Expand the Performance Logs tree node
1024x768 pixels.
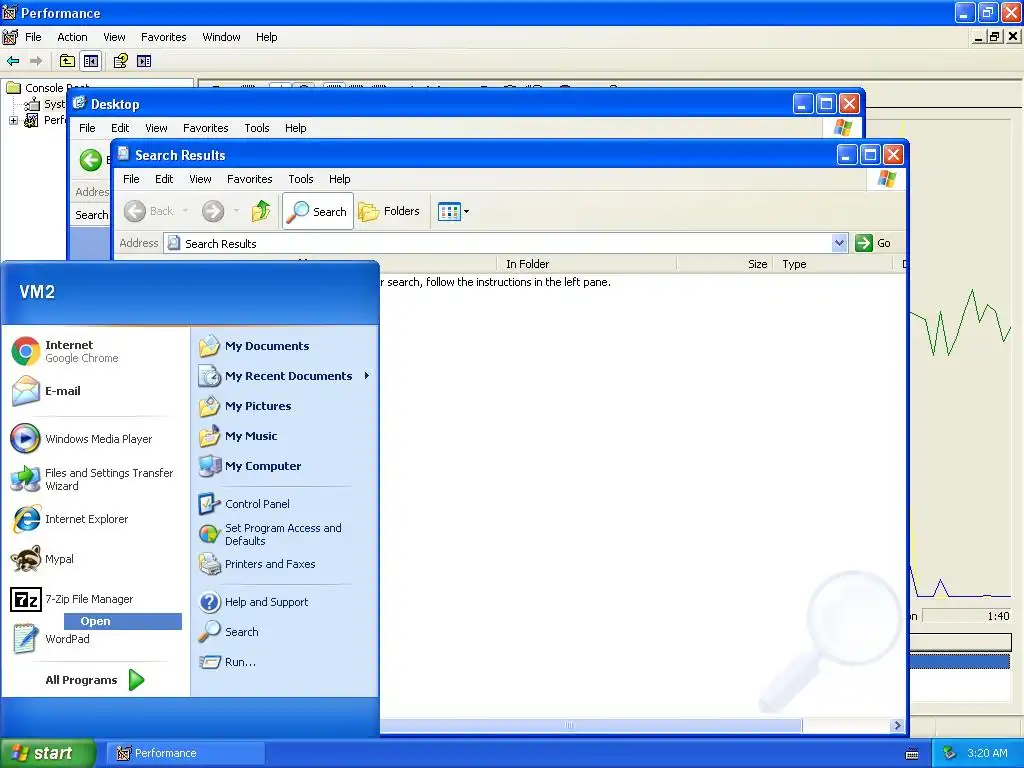click(13, 120)
